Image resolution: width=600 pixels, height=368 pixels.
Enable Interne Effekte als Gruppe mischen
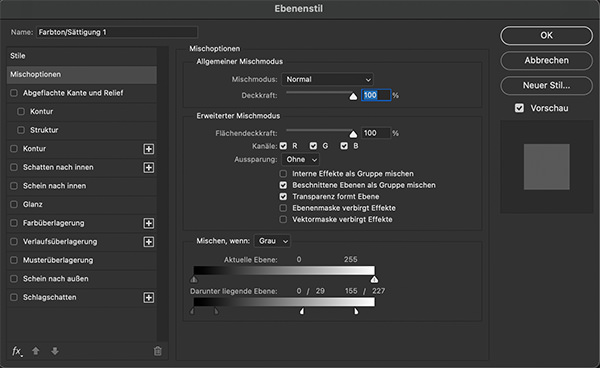click(x=283, y=174)
